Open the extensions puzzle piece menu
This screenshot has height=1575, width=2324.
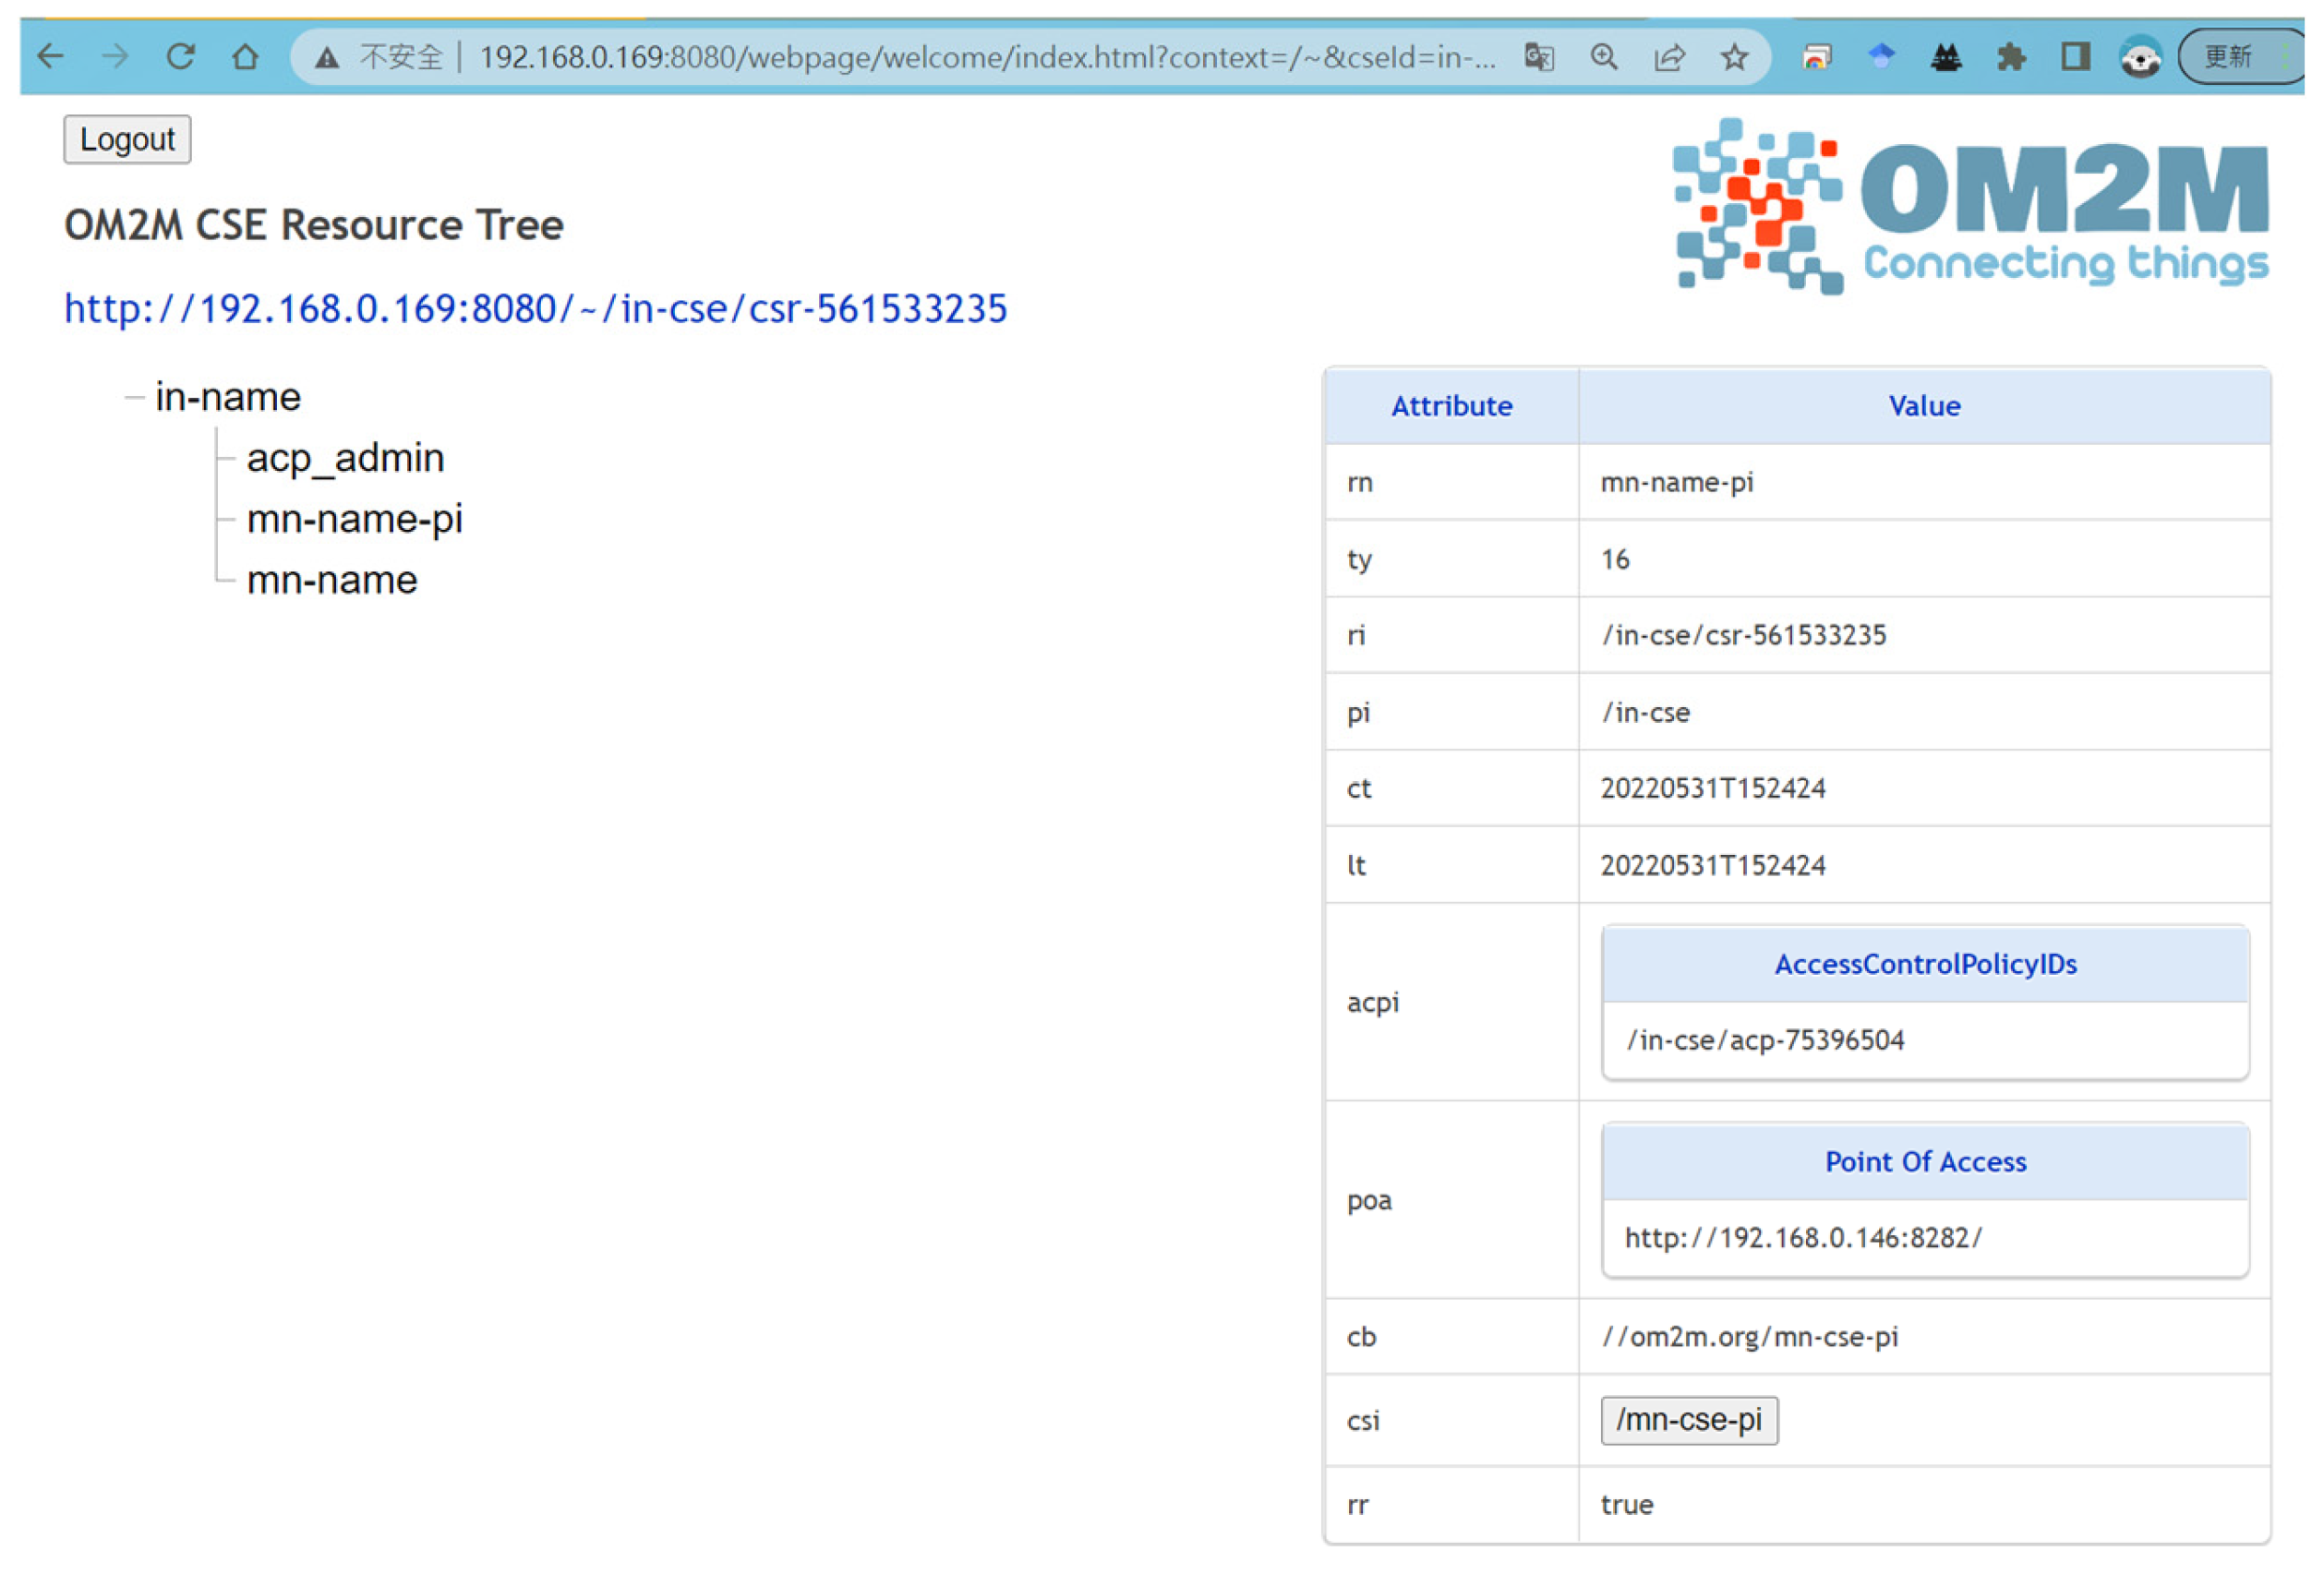[2011, 57]
